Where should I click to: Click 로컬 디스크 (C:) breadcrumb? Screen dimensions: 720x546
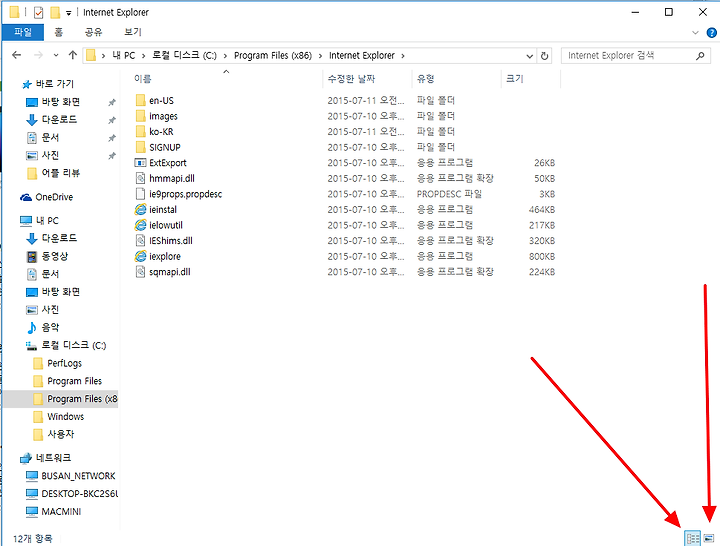[x=184, y=56]
